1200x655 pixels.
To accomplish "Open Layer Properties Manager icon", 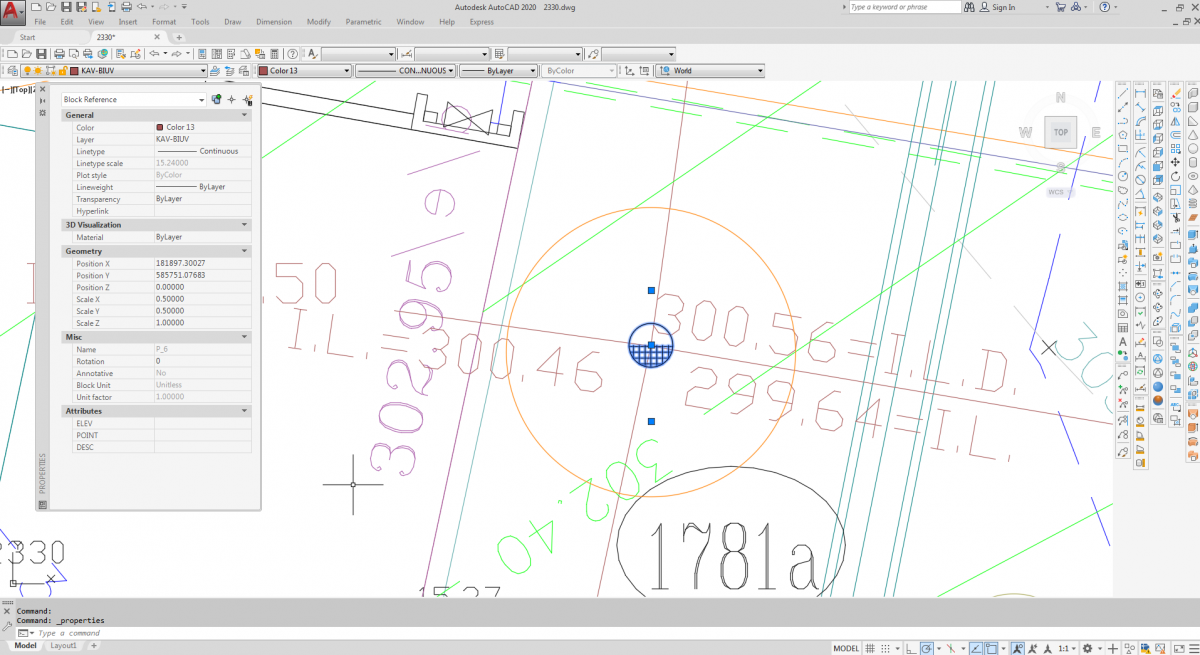I will [x=13, y=71].
